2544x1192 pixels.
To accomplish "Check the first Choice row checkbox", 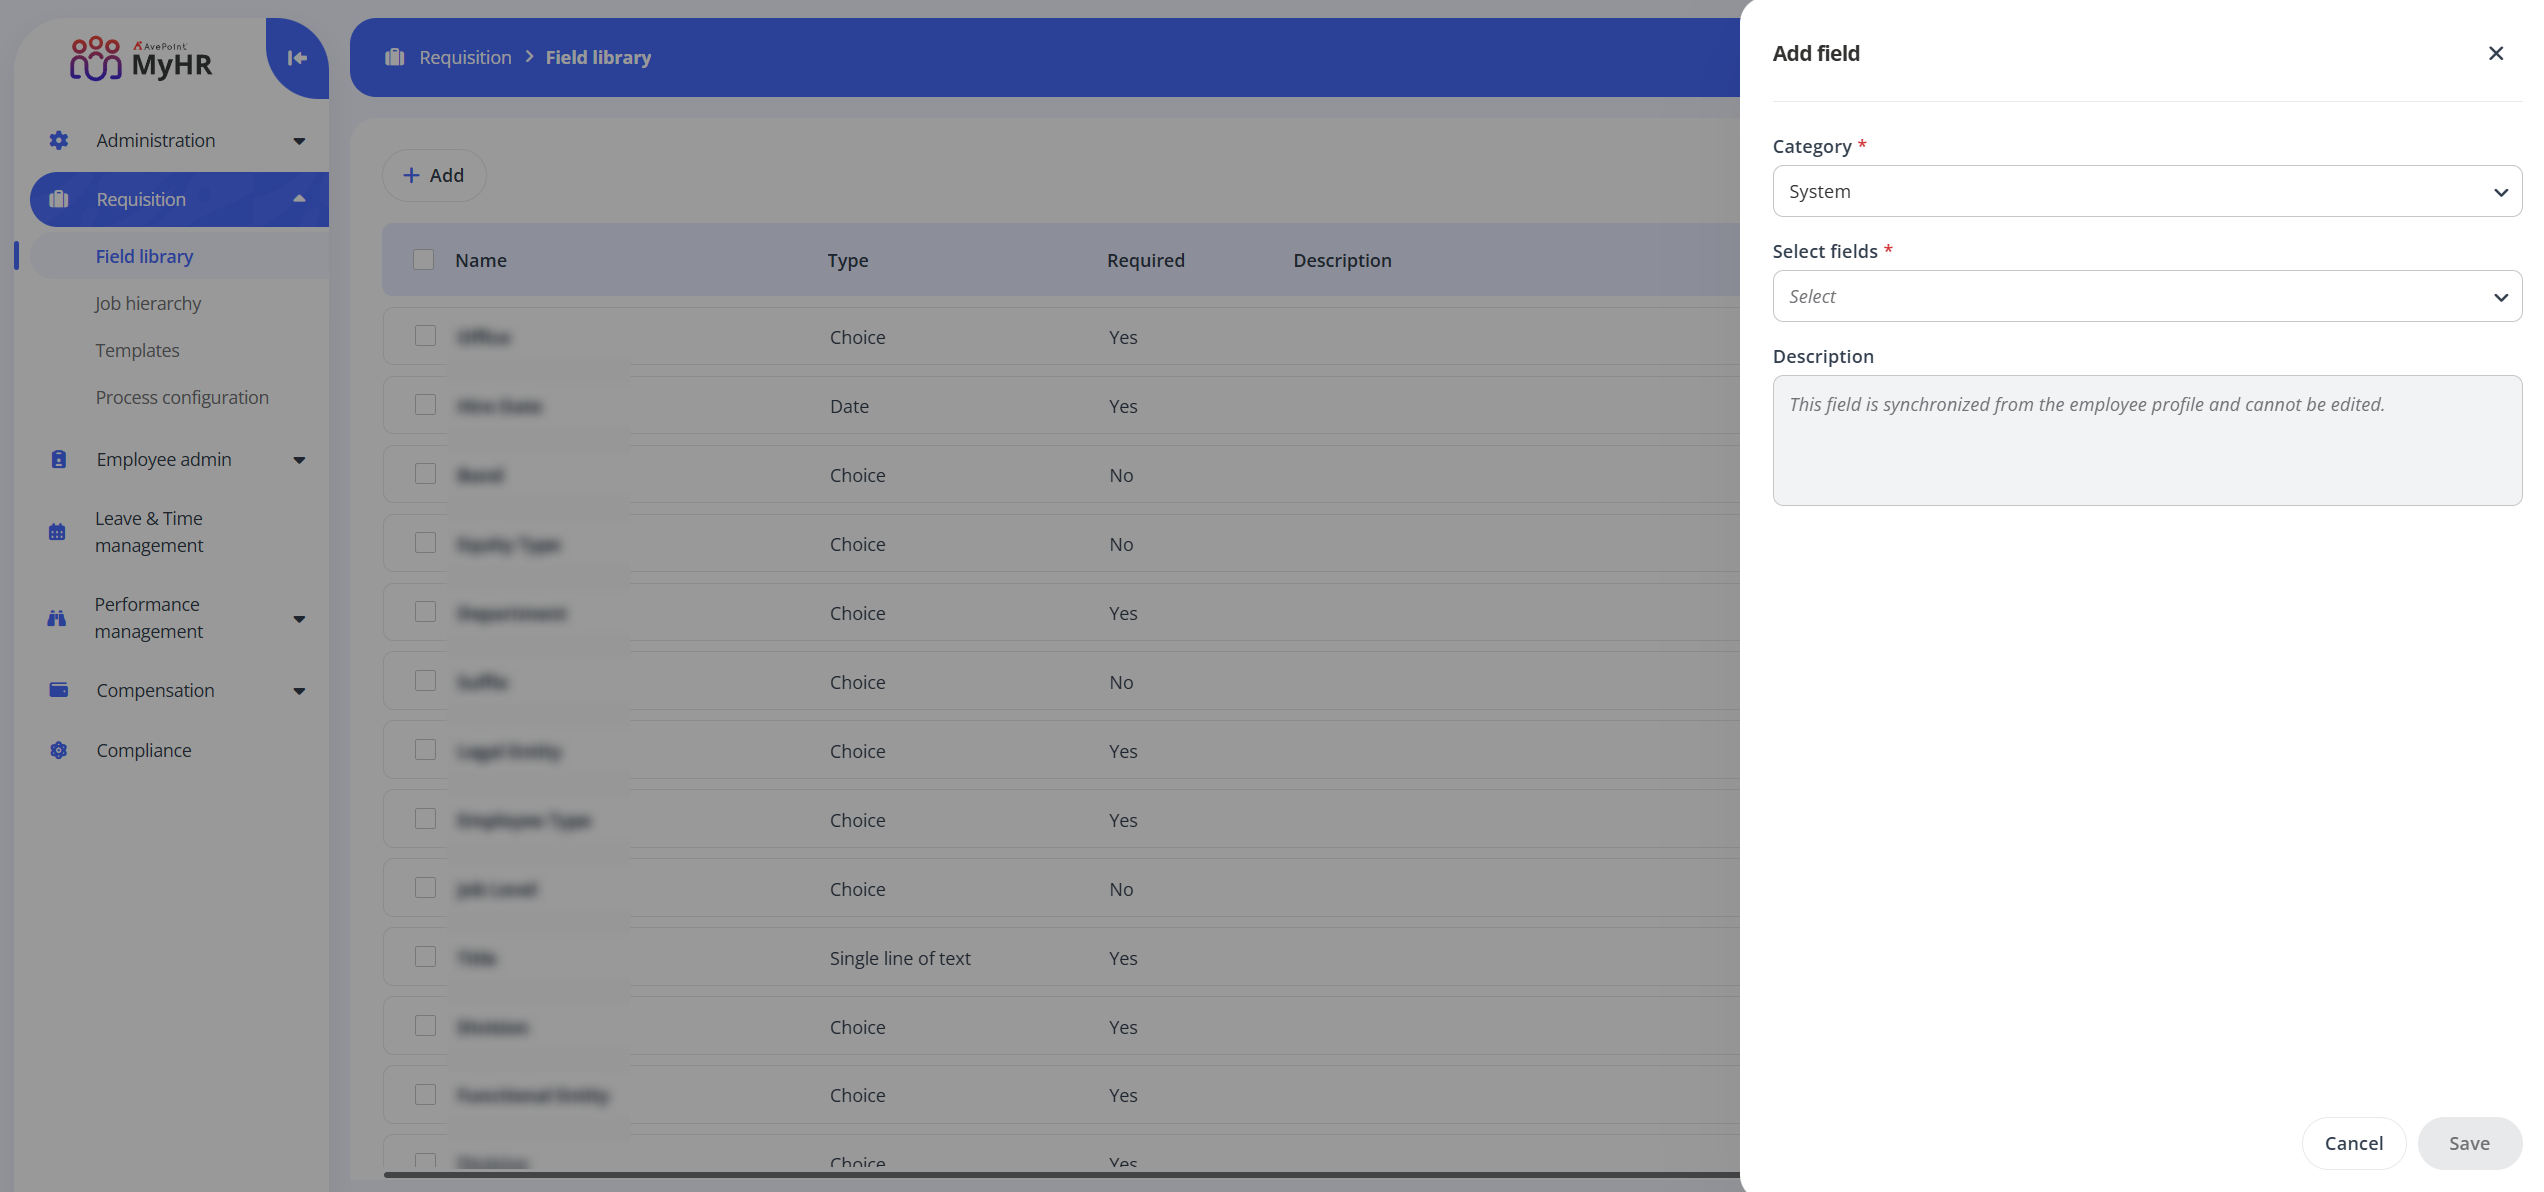I will [426, 336].
